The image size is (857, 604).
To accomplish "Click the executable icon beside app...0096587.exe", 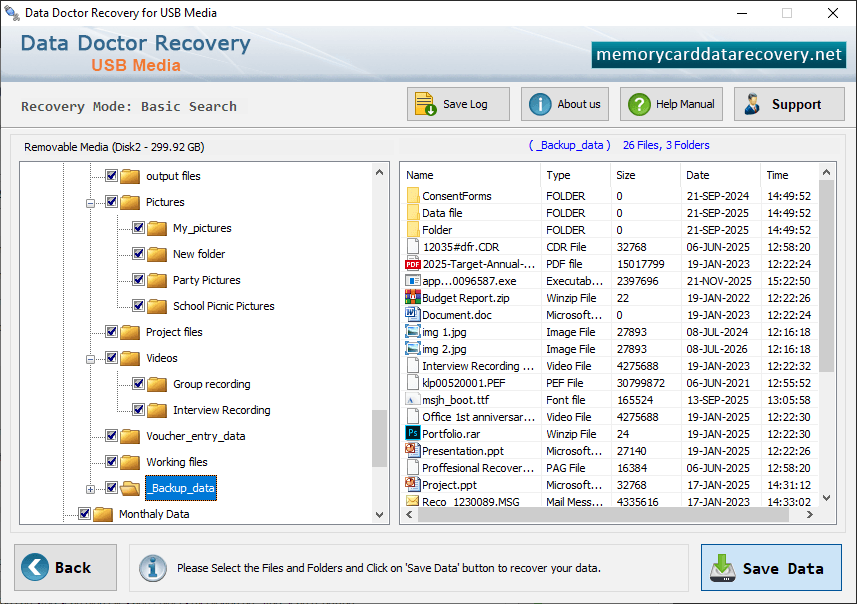I will (x=412, y=280).
